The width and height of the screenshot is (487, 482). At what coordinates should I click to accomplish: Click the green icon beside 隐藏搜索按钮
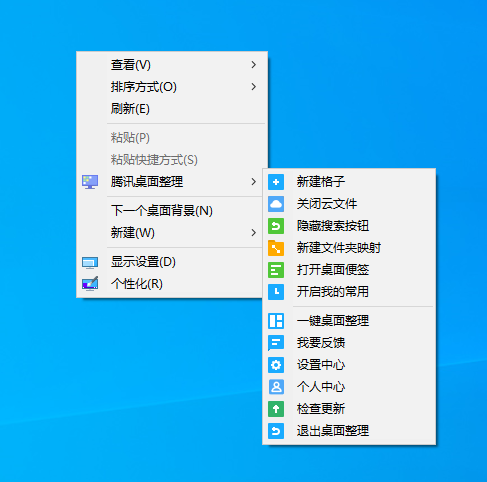pyautogui.click(x=276, y=226)
